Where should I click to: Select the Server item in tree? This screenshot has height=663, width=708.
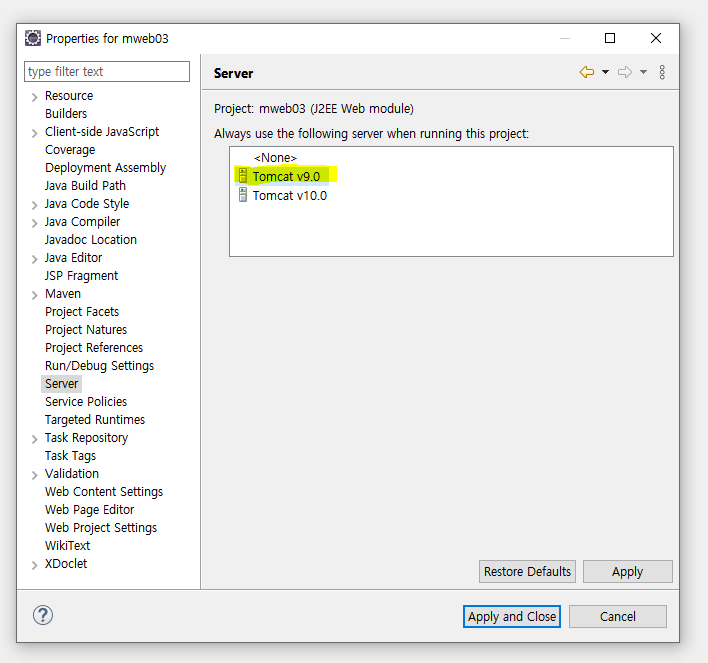tap(61, 384)
